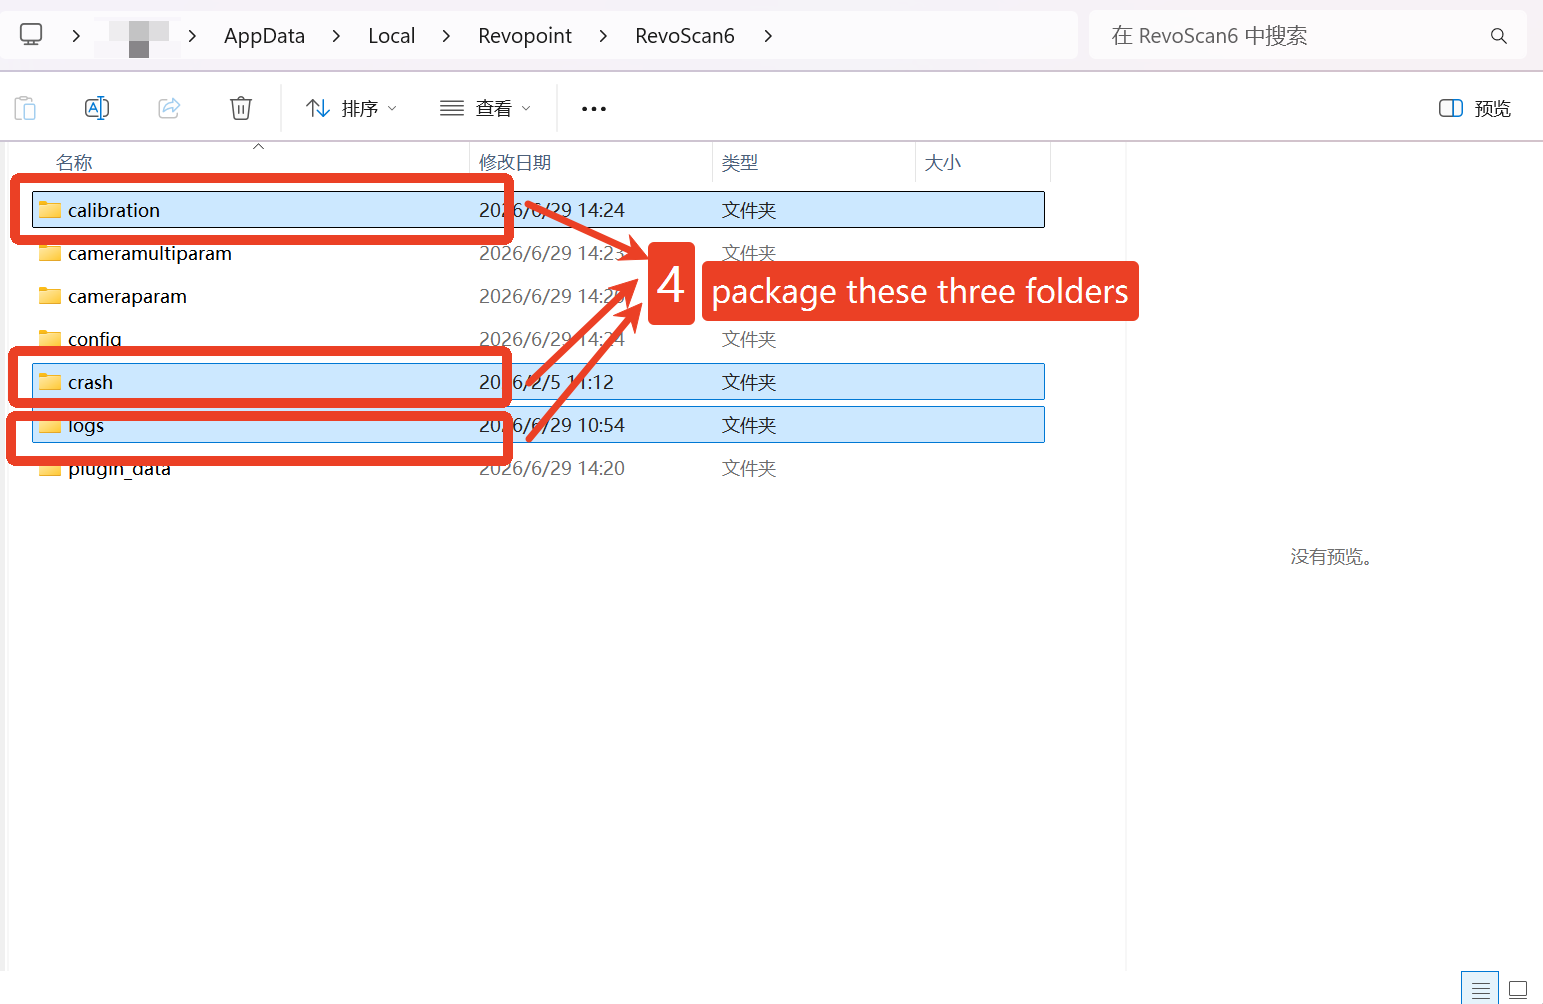Click the rename icon in toolbar
1543x1004 pixels.
click(97, 108)
